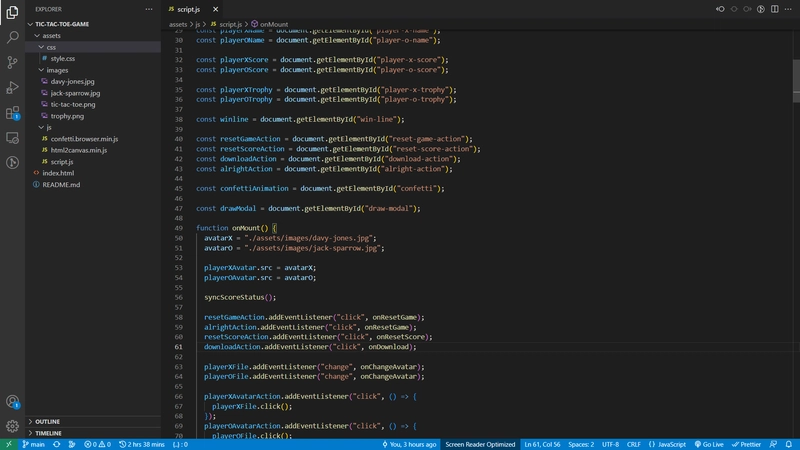Click the Prettier status item
The image size is (800, 450).
[746, 444]
